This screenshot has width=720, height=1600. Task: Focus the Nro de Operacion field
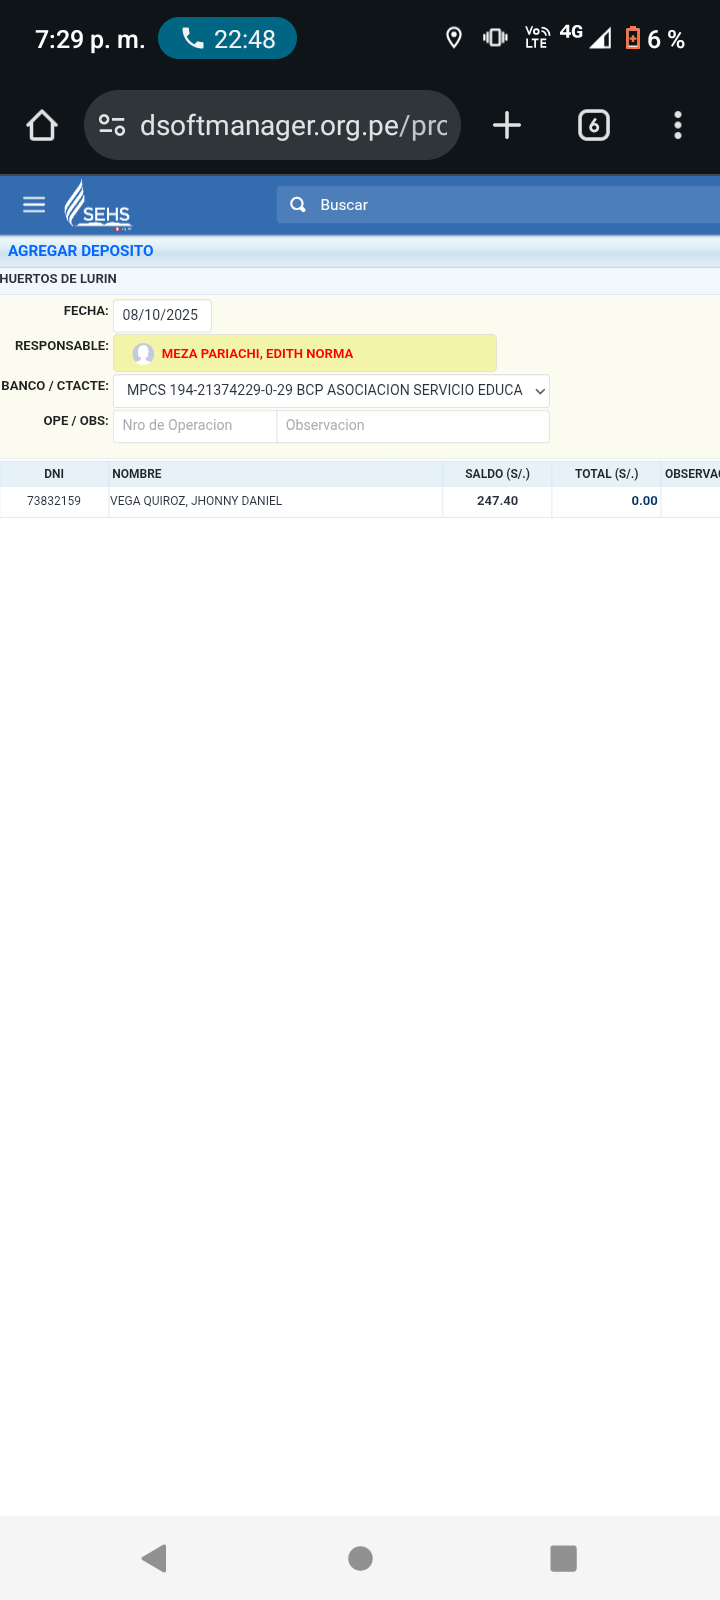coord(195,426)
